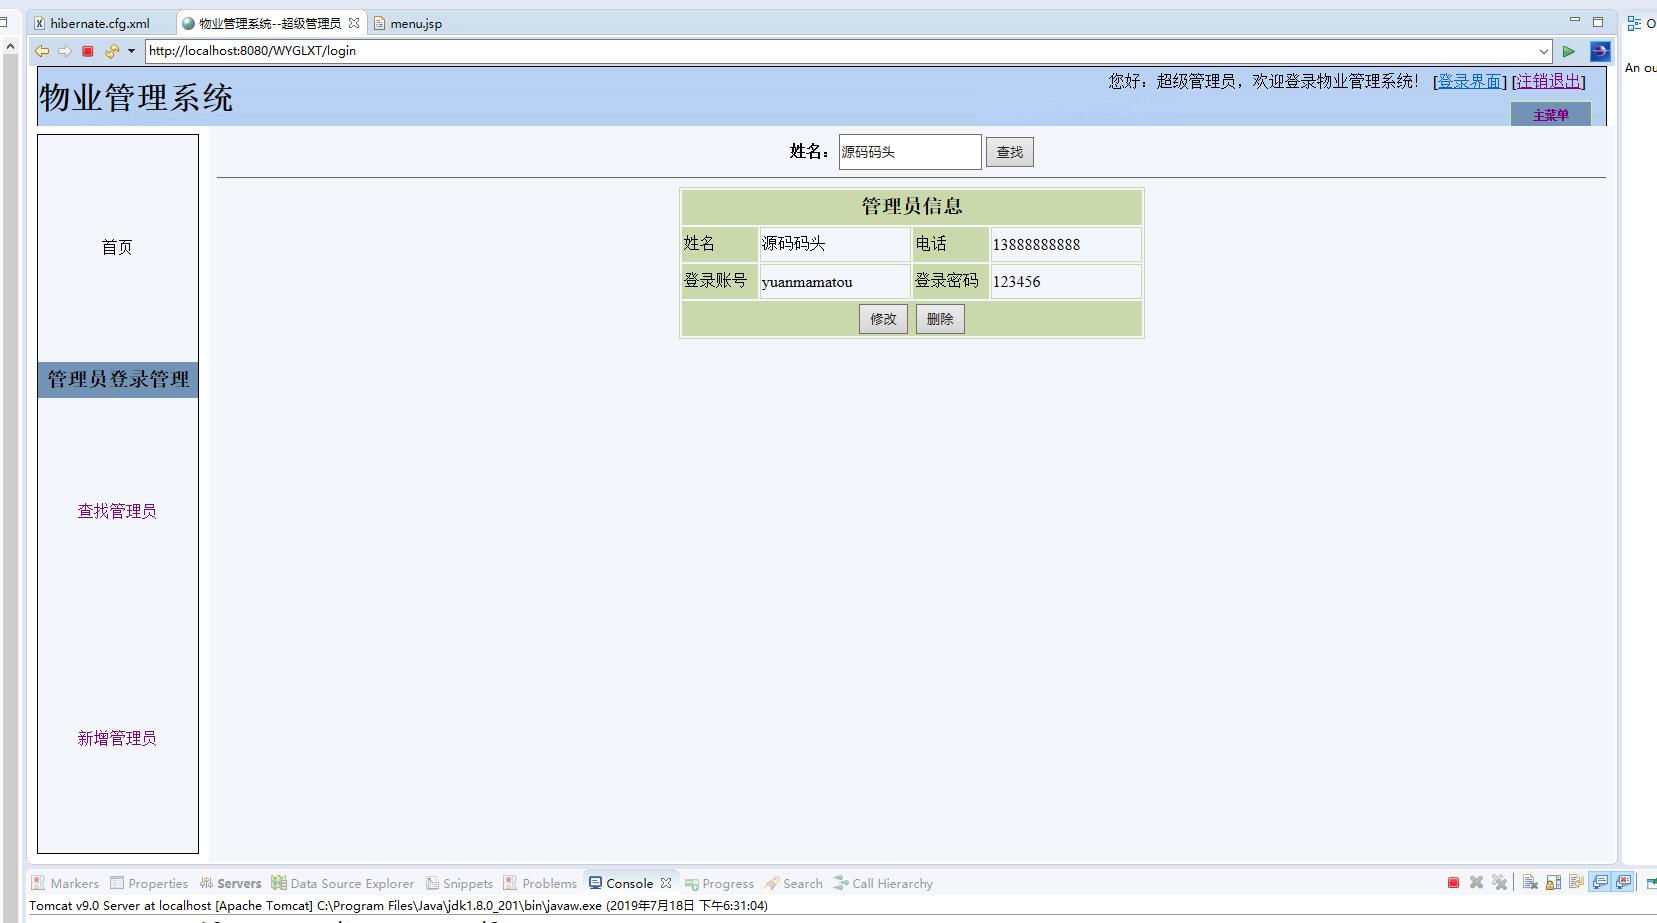Screen dimensions: 1657x923
Task: Open the refresh button dropdown arrow
Action: [x=131, y=51]
